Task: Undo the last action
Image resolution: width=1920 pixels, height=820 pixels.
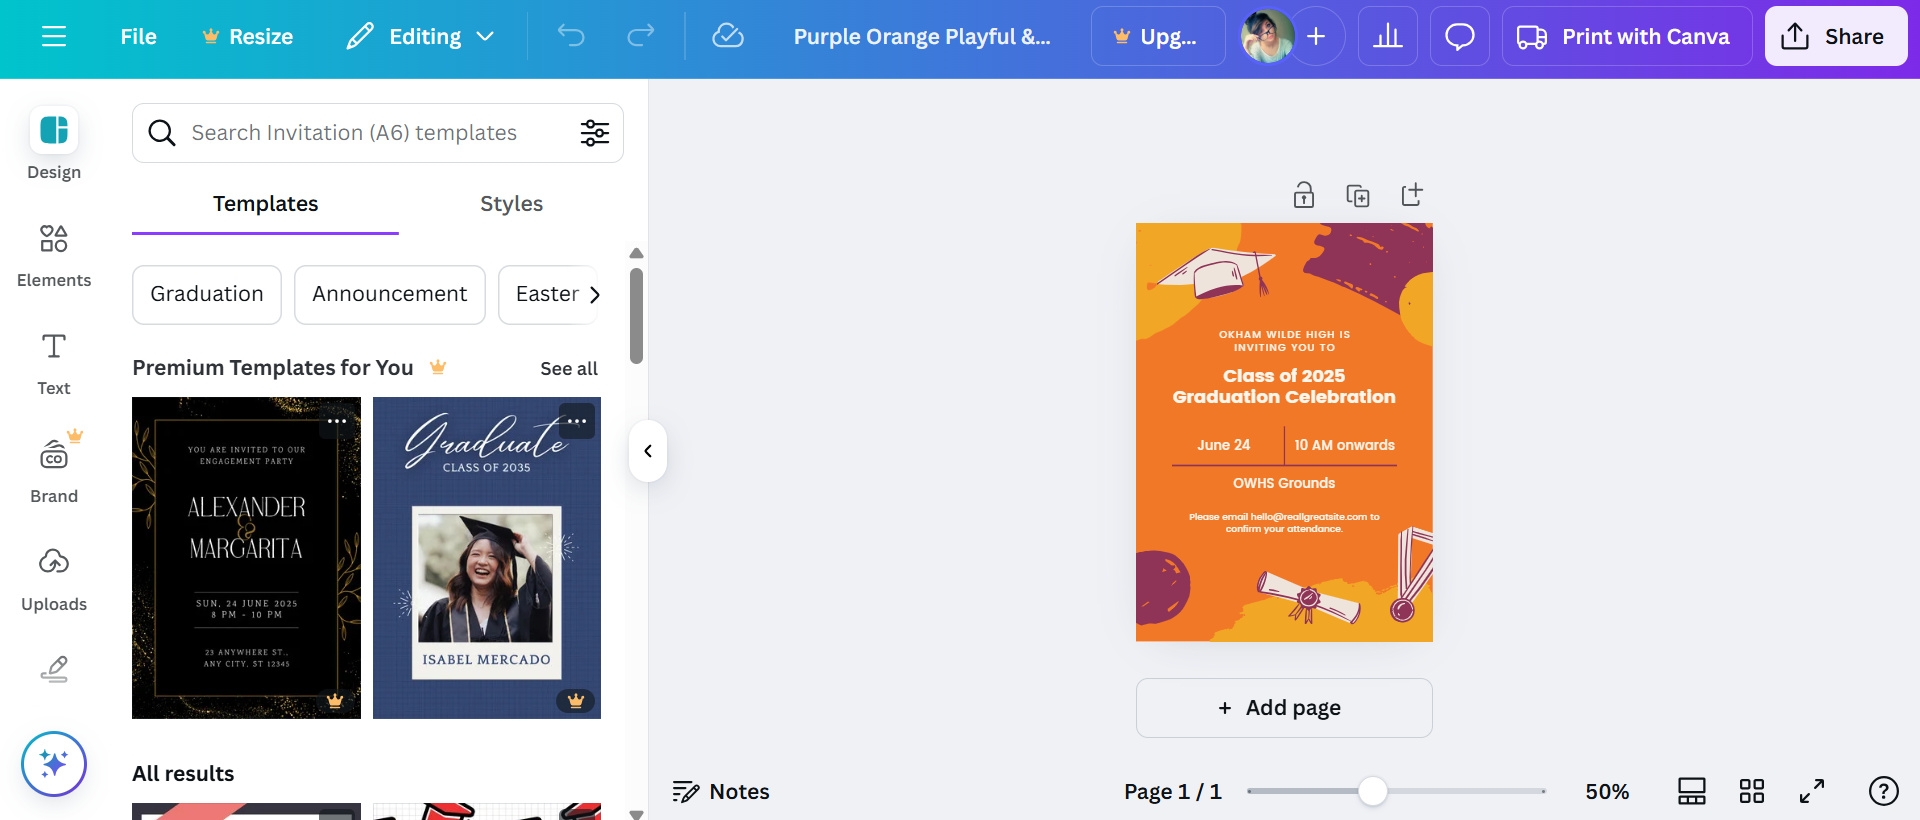Action: click(x=571, y=37)
